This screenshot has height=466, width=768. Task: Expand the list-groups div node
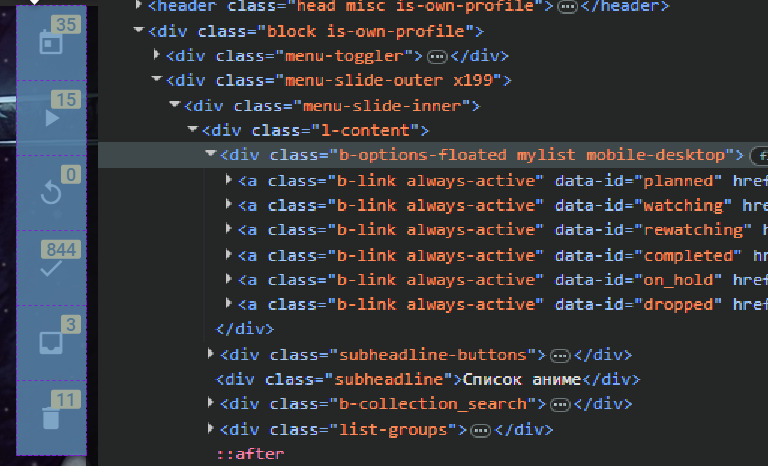click(x=210, y=429)
